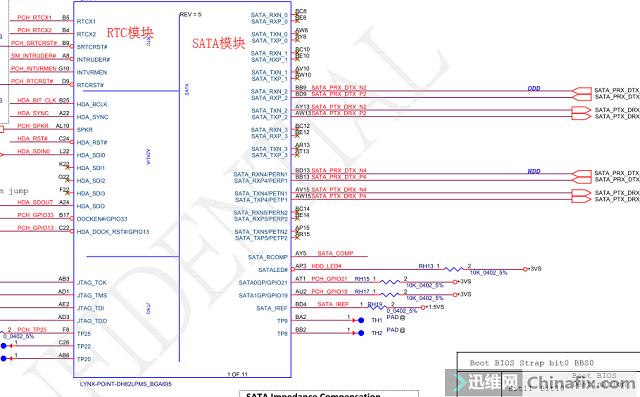Screen dimensions: 640x397
Task: Click the SATA_PTX_DRX_P4 red net label
Action: point(339,196)
